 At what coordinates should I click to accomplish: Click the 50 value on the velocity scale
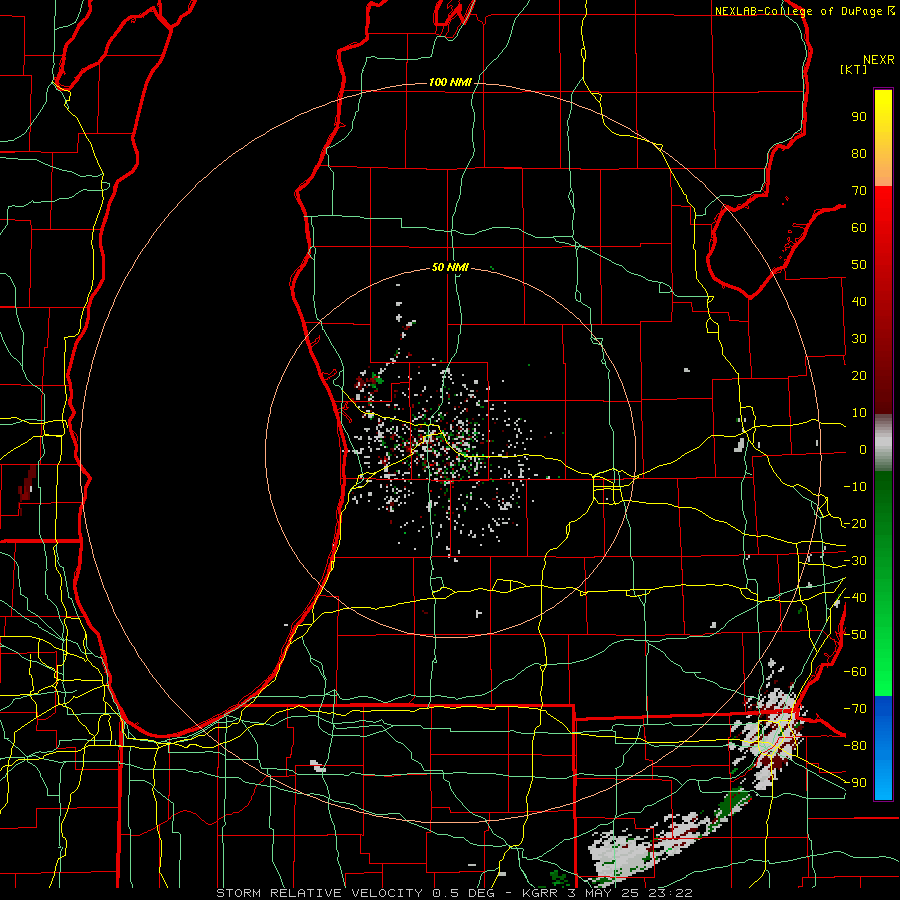859,265
